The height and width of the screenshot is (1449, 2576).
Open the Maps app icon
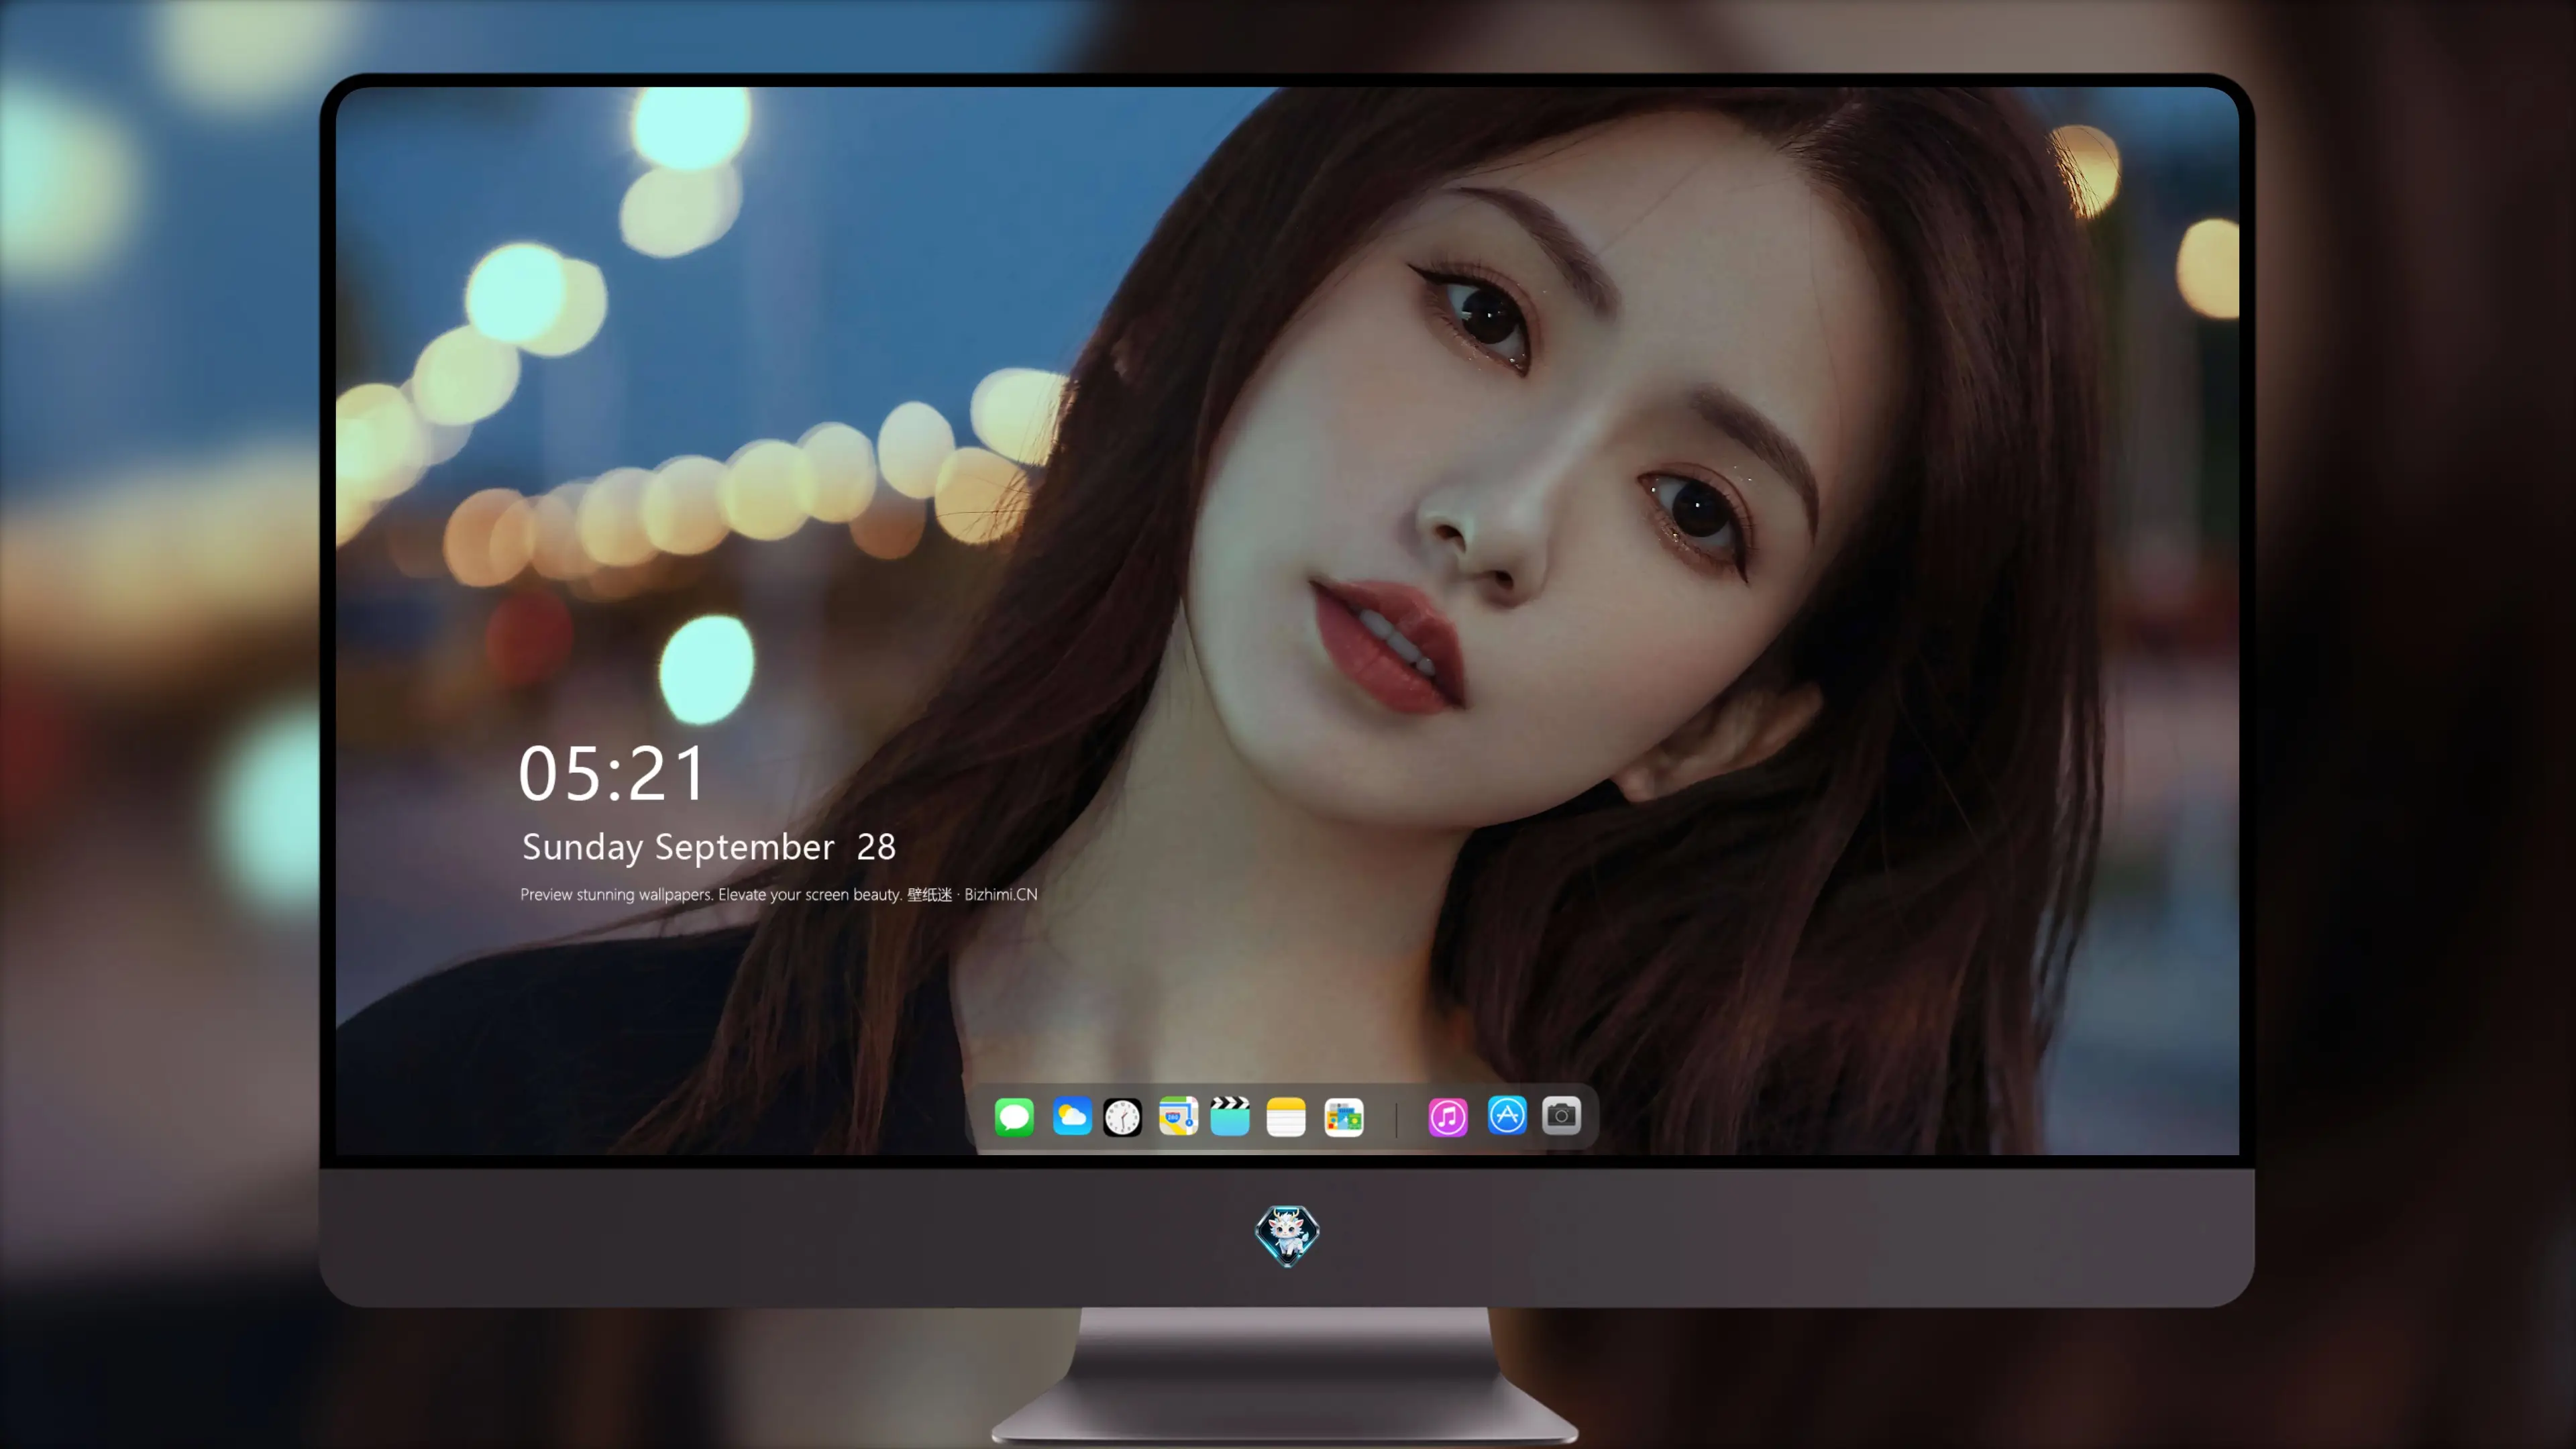click(1178, 1116)
